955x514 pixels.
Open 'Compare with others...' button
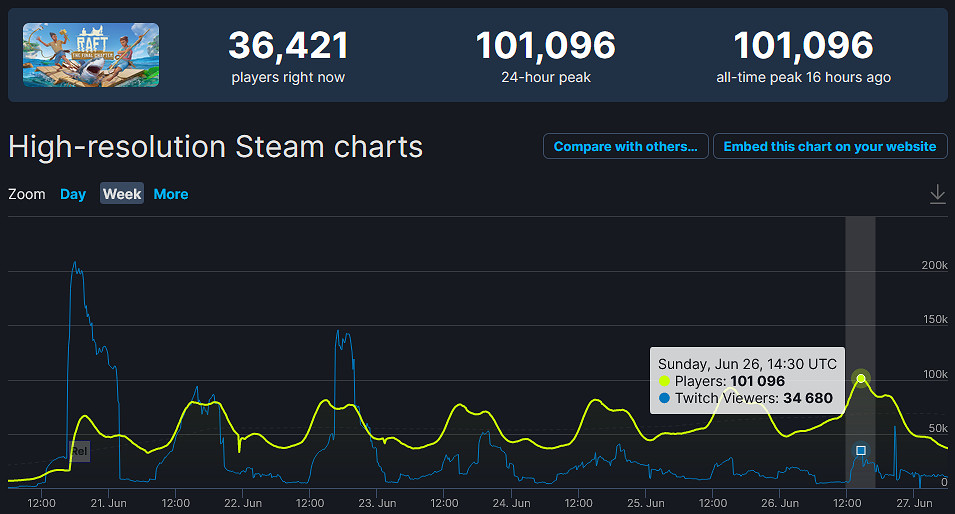pyautogui.click(x=626, y=146)
